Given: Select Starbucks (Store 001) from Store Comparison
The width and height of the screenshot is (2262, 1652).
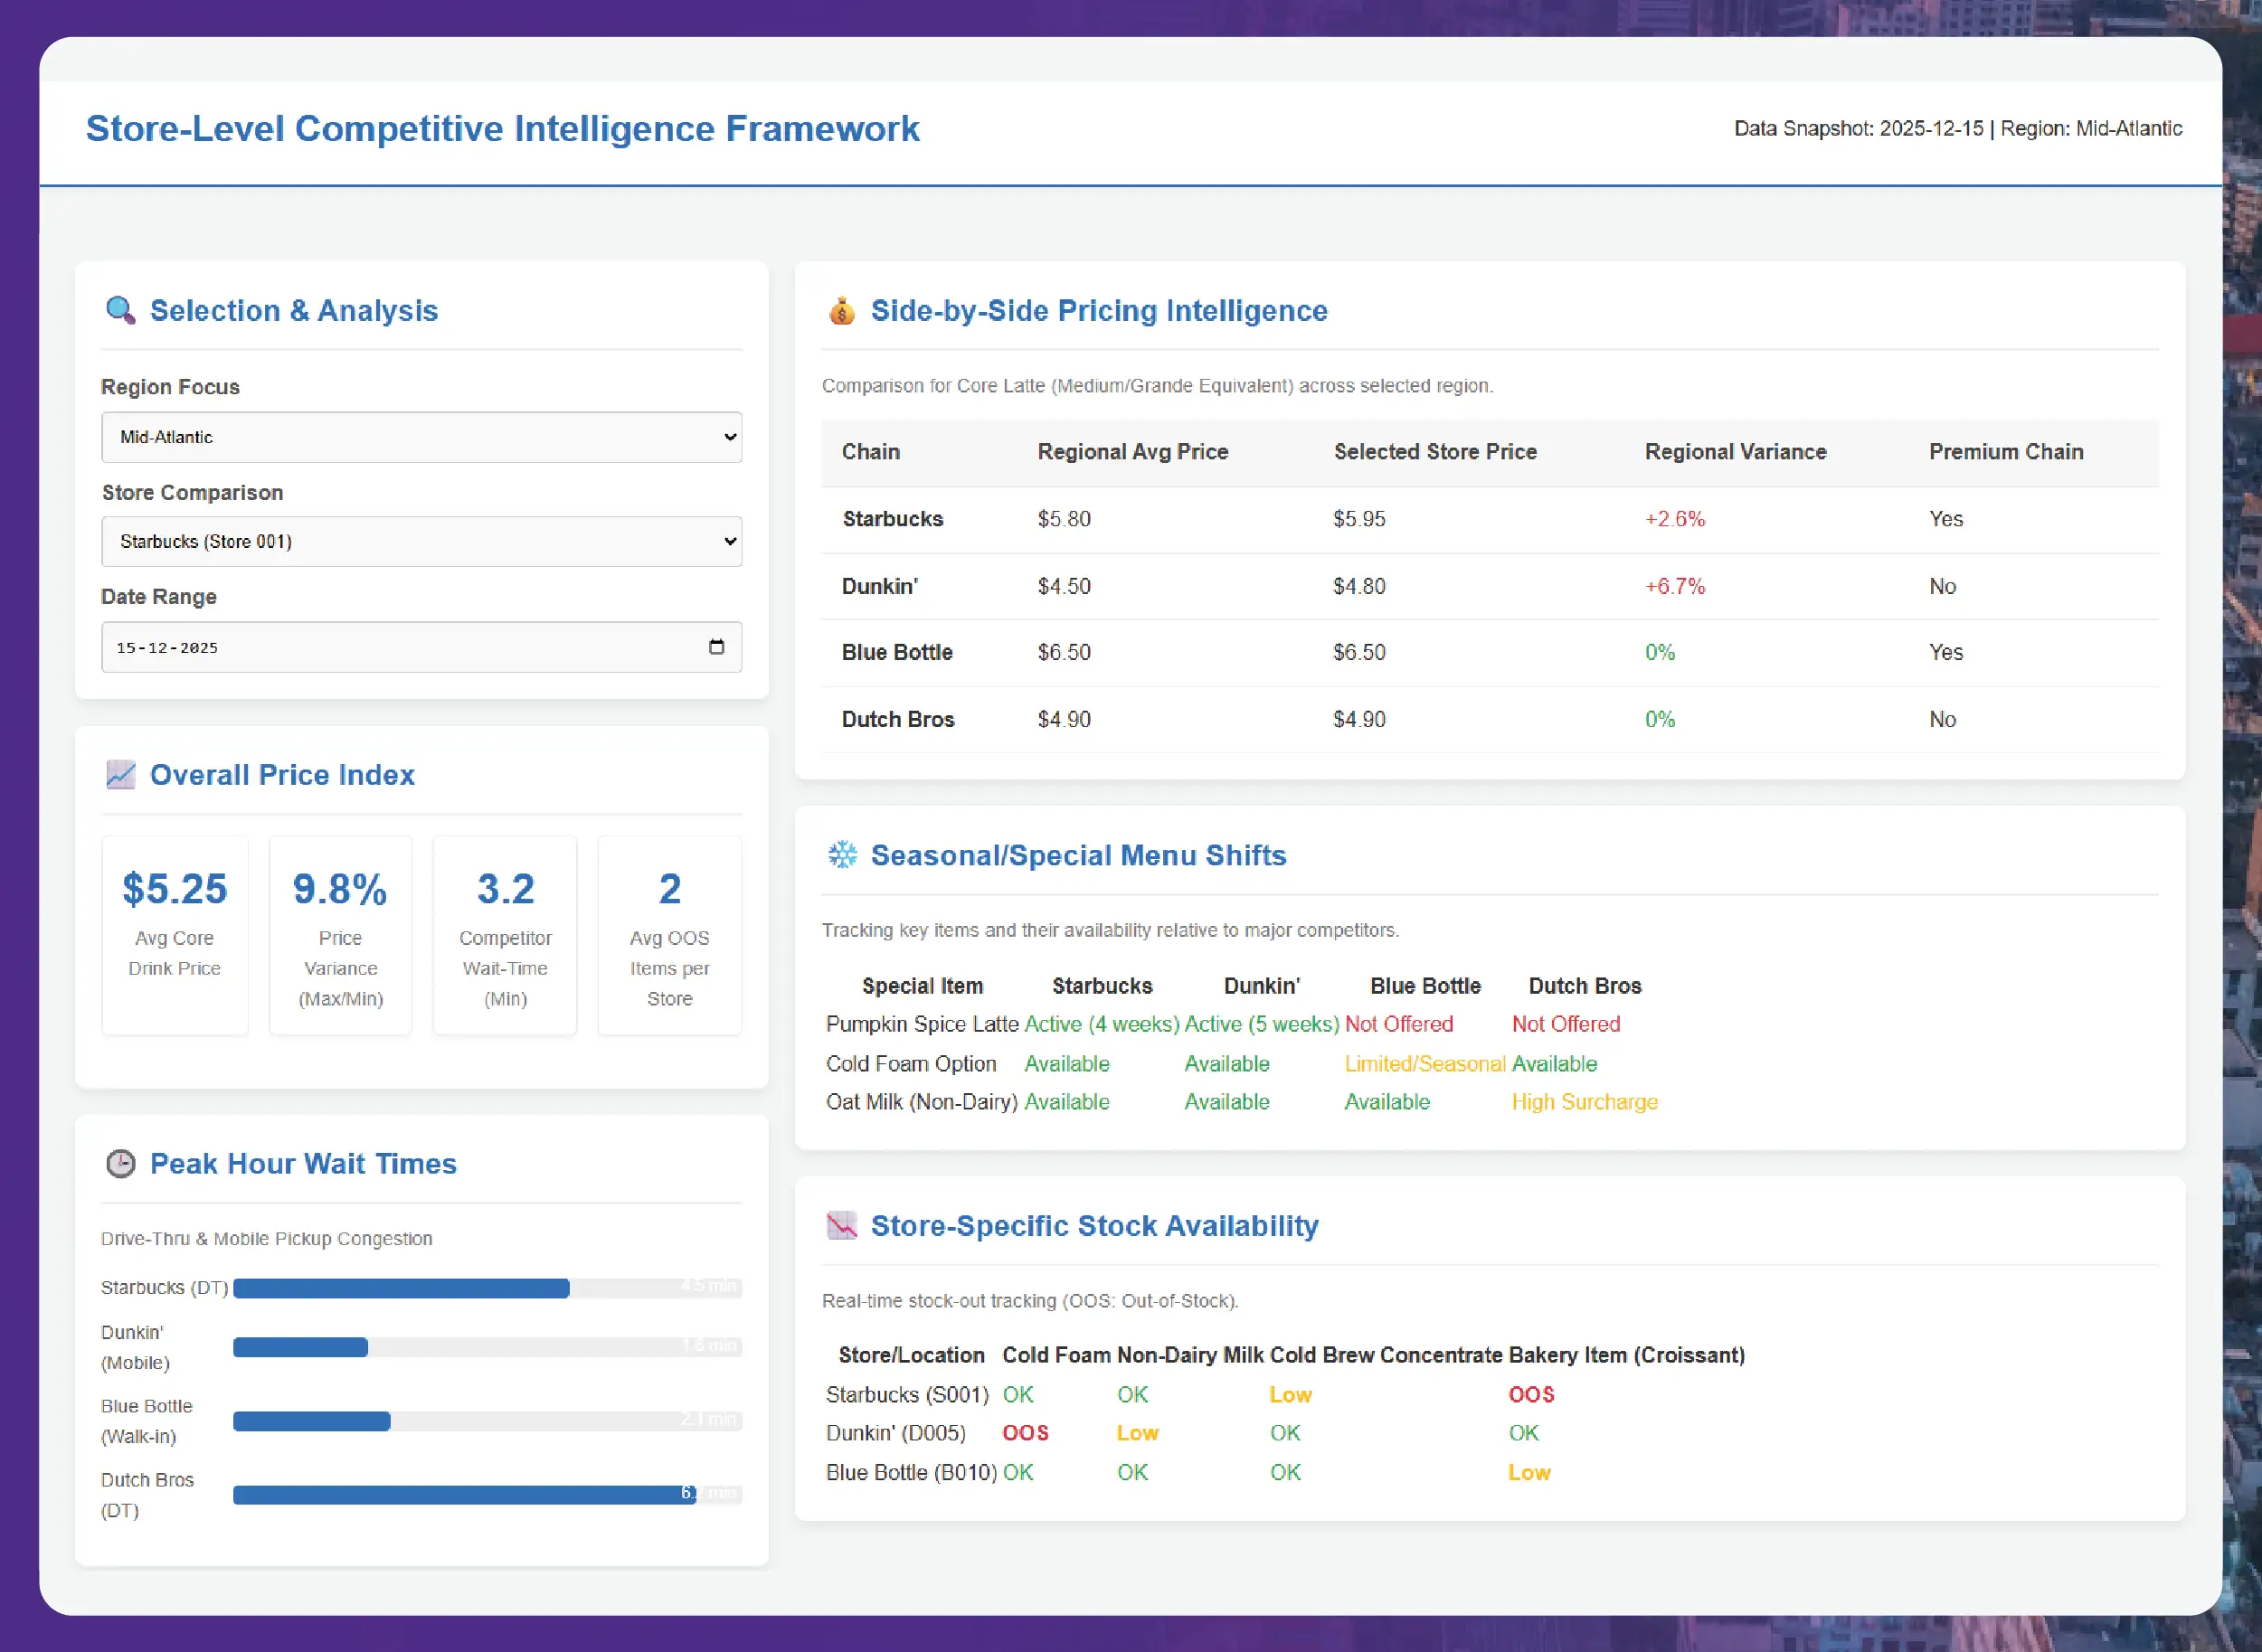Looking at the screenshot, I should 421,541.
